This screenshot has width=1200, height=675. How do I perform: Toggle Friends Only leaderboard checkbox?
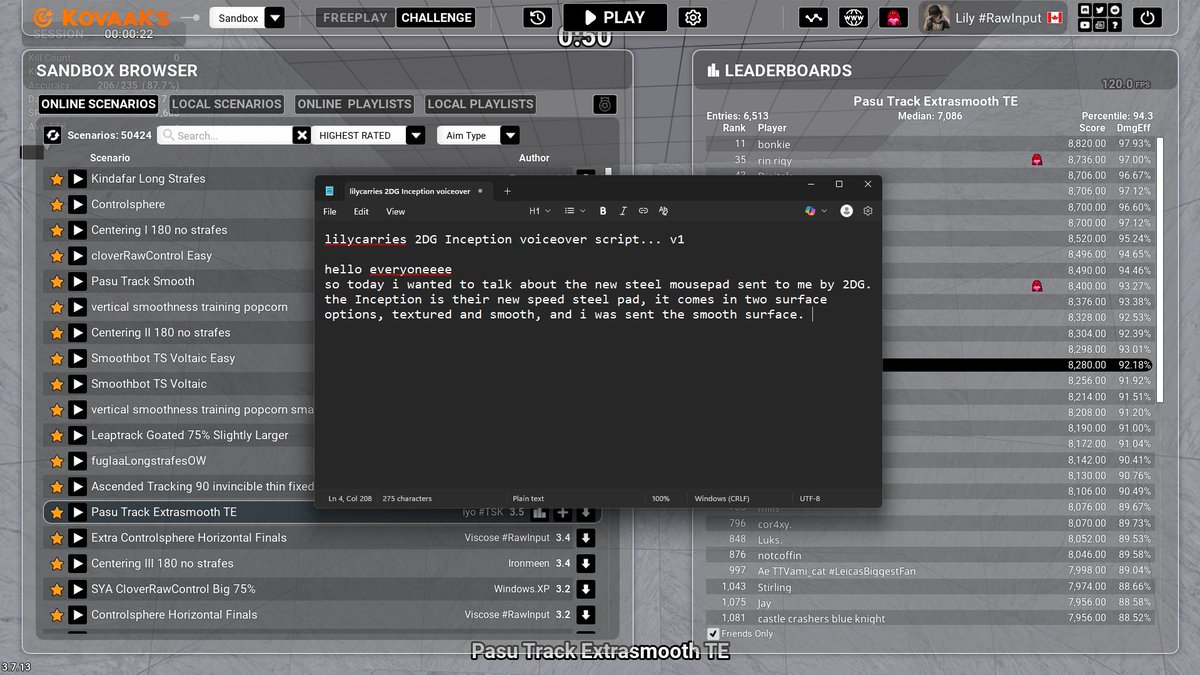[x=713, y=634]
